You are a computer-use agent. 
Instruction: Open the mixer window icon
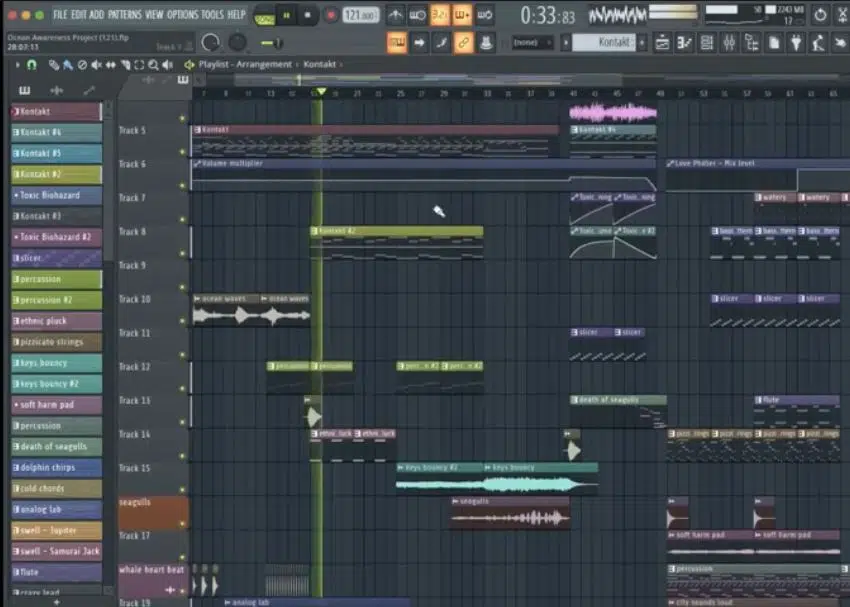point(729,42)
